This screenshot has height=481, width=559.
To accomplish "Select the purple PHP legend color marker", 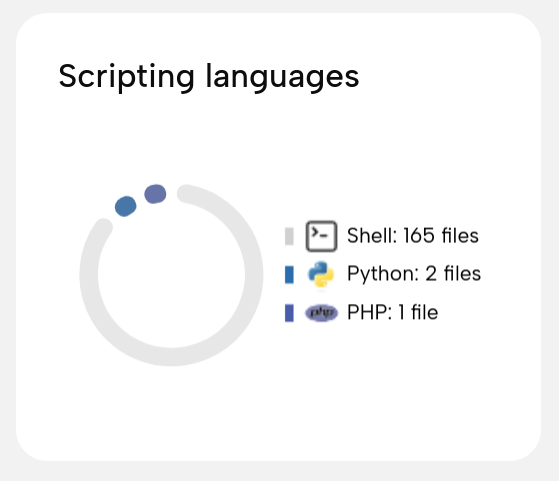I will [x=289, y=313].
